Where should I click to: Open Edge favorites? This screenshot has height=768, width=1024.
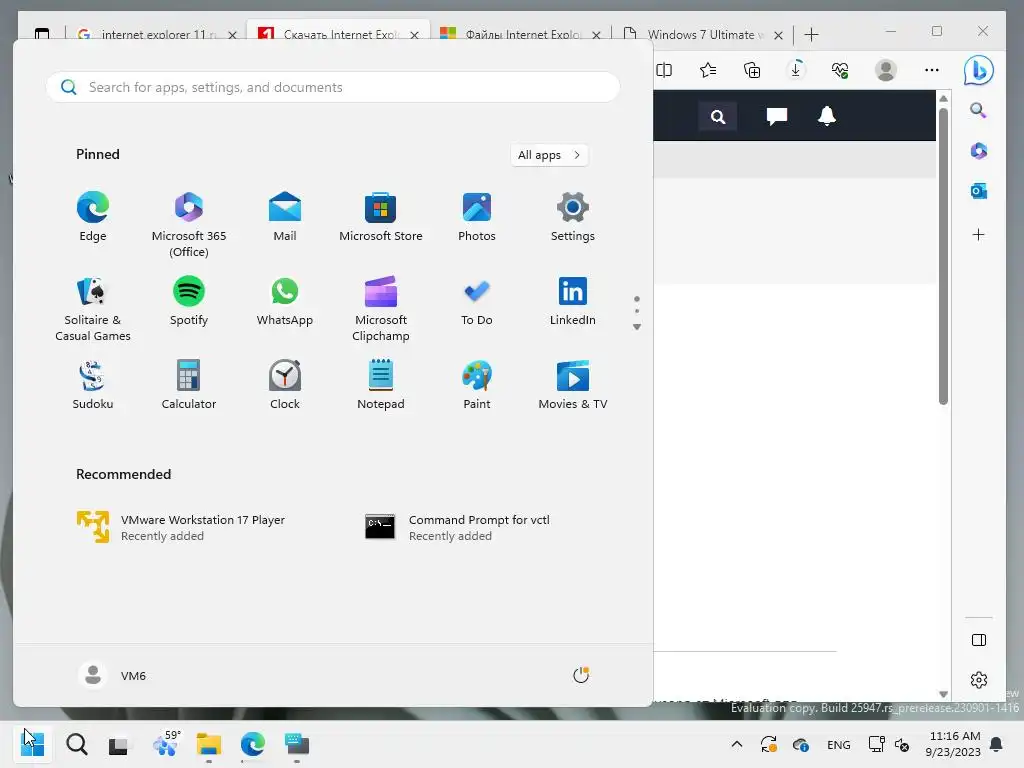[x=708, y=70]
